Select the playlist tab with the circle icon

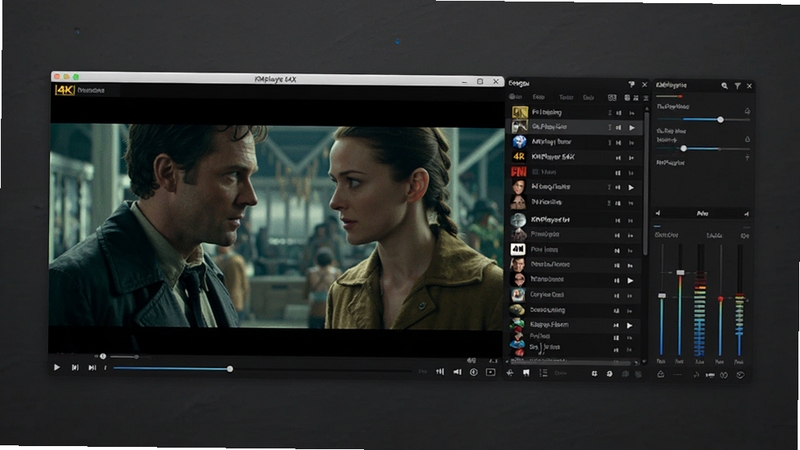[515, 97]
